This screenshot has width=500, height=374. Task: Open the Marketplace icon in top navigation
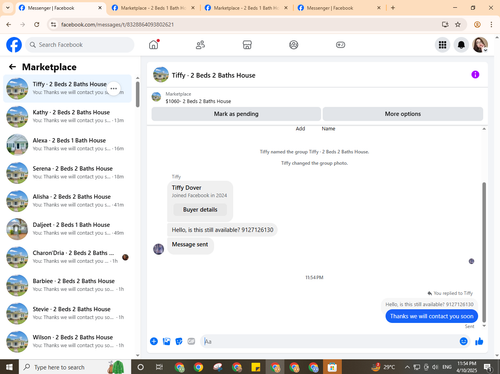point(247,45)
